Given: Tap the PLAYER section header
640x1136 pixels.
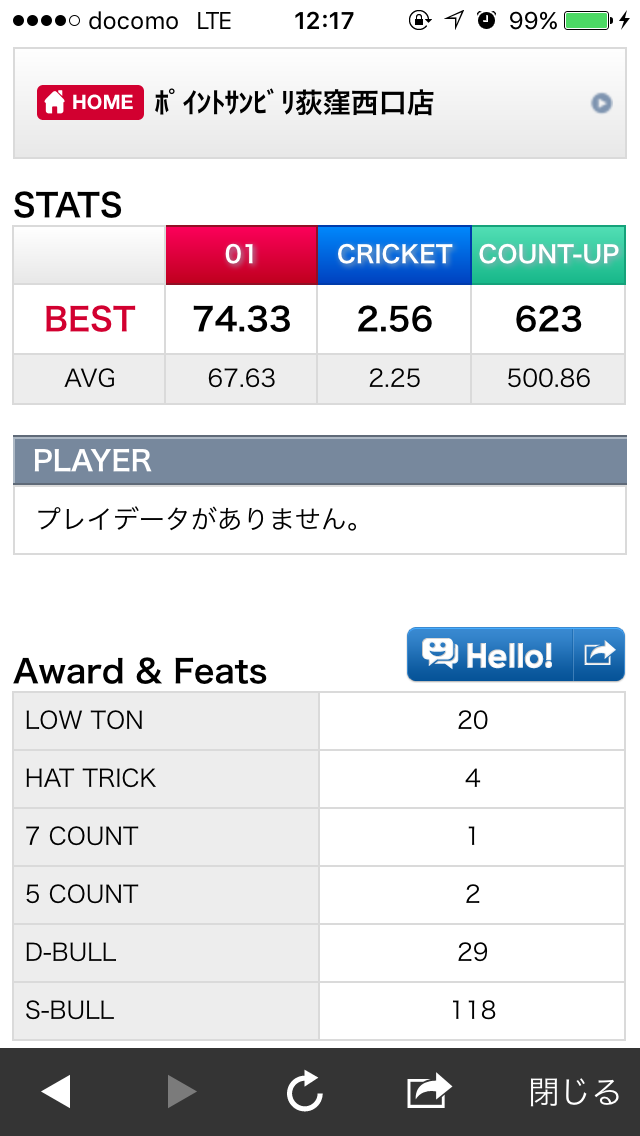Looking at the screenshot, I should (x=320, y=461).
